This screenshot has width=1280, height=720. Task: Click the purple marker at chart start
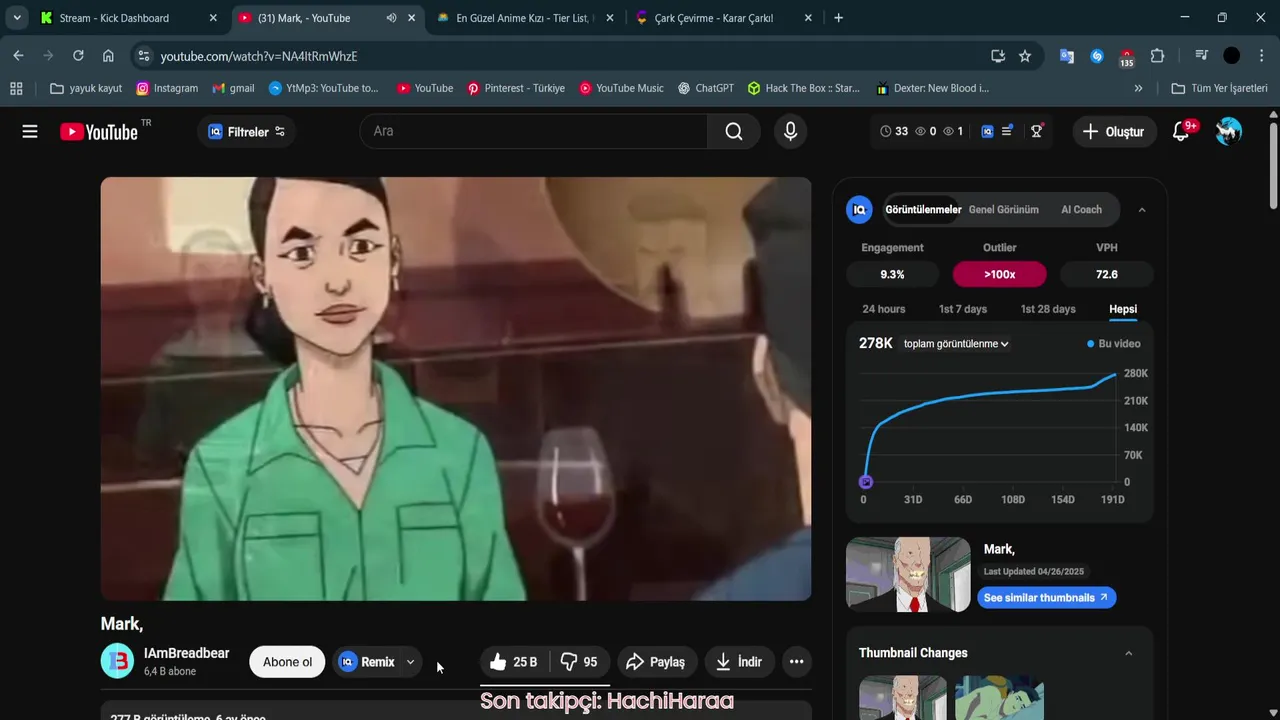click(866, 482)
